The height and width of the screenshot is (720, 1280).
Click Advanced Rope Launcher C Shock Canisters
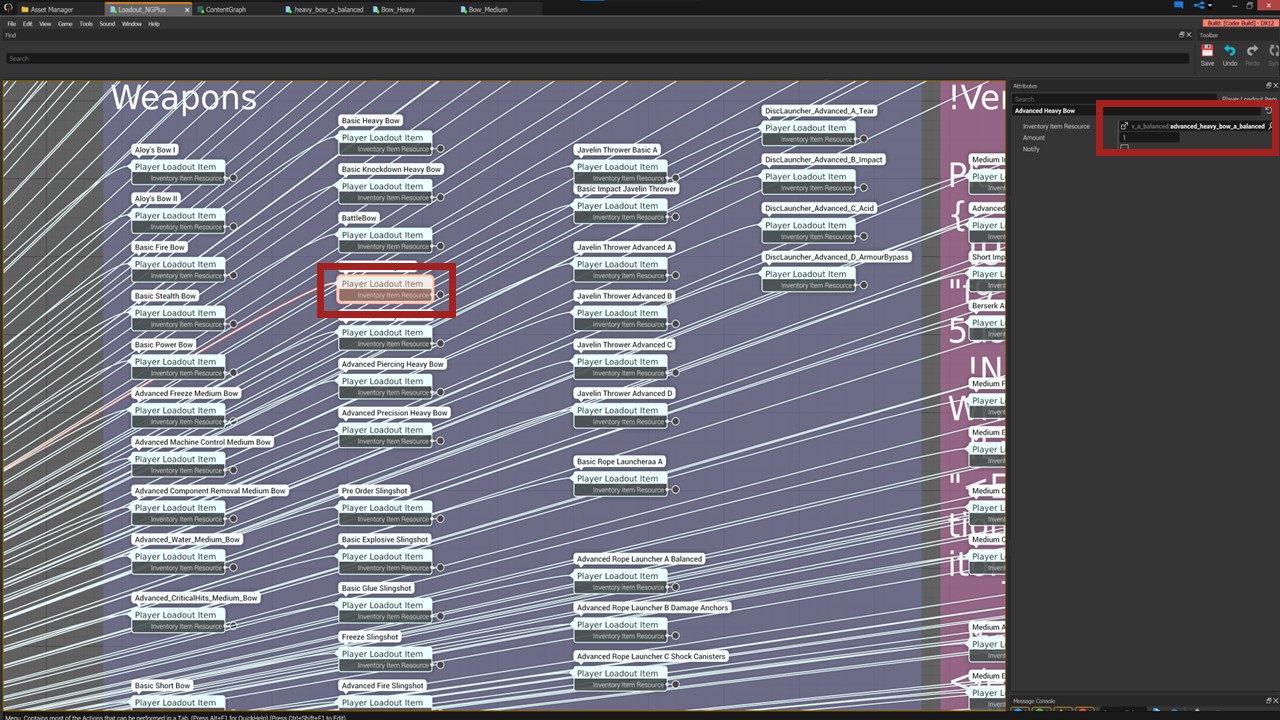click(x=651, y=657)
